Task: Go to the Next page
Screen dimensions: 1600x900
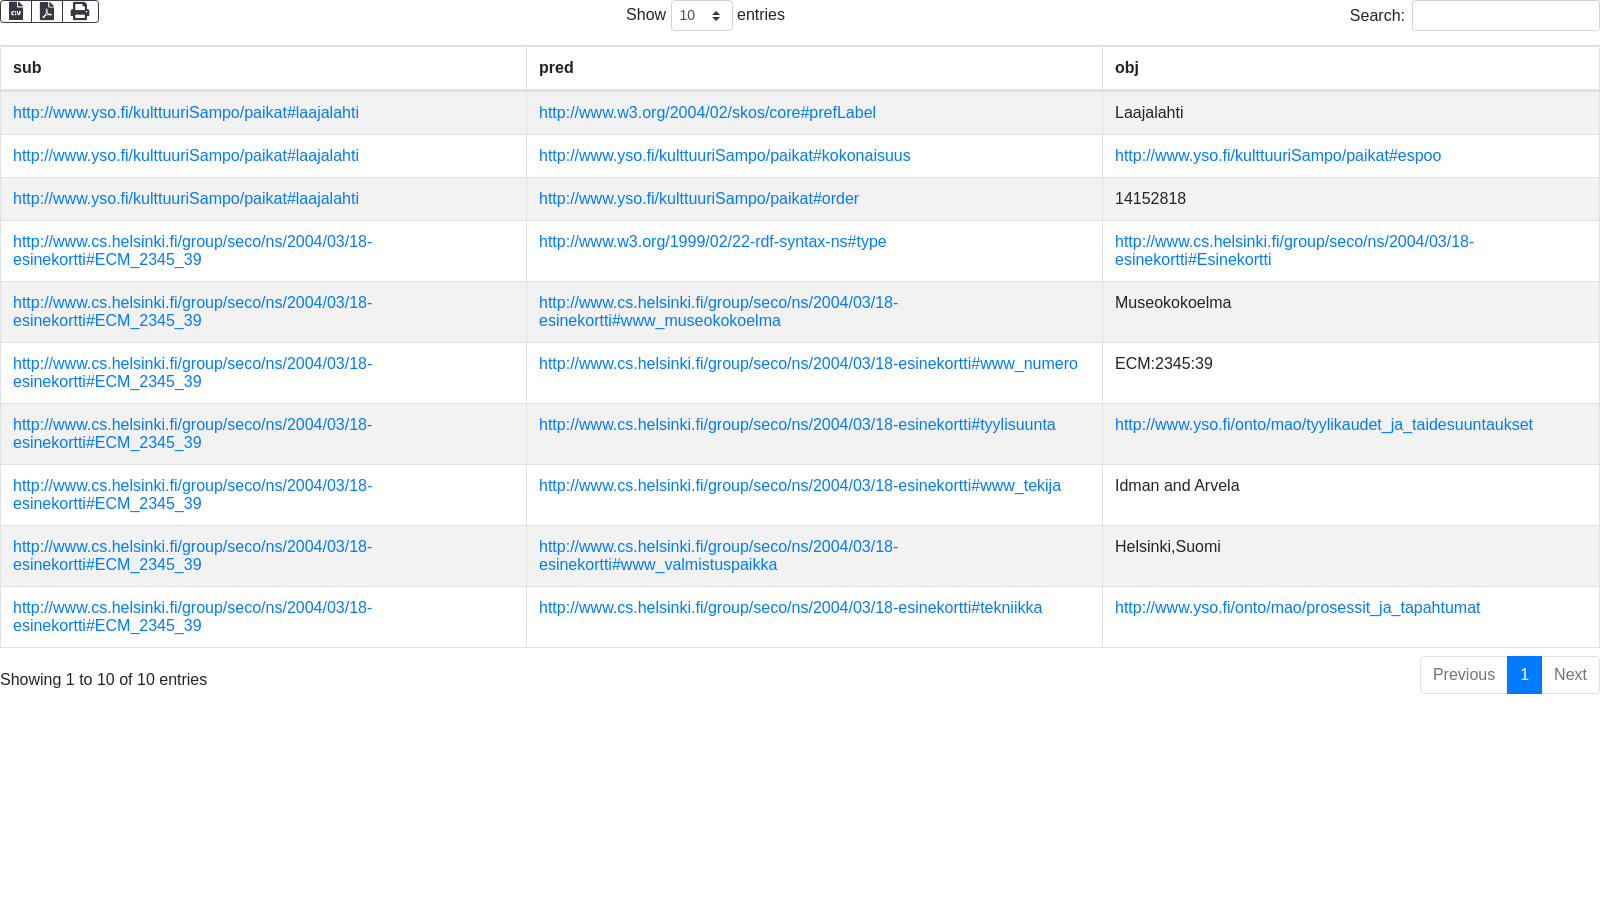Action: (x=1569, y=675)
